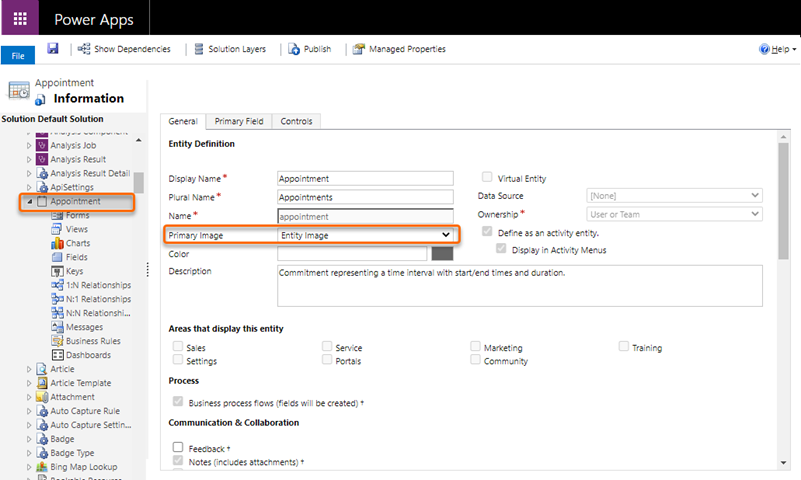Expand the Badge Type node arrow
The image size is (801, 480).
[29, 453]
